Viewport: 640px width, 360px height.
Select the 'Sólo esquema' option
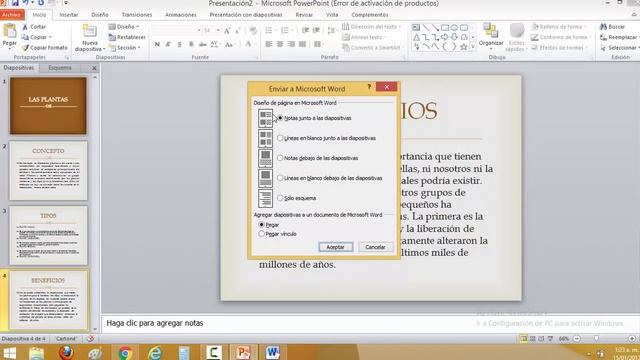click(280, 198)
